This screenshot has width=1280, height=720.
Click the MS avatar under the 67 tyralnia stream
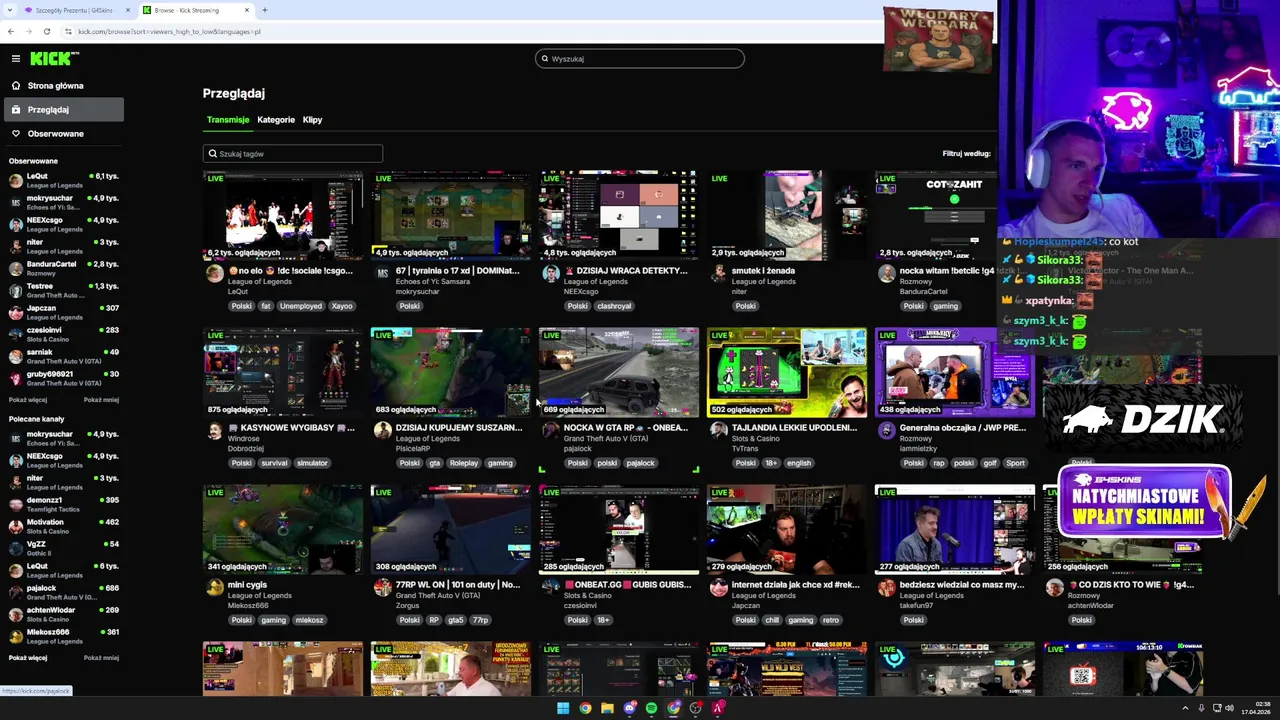[382, 275]
